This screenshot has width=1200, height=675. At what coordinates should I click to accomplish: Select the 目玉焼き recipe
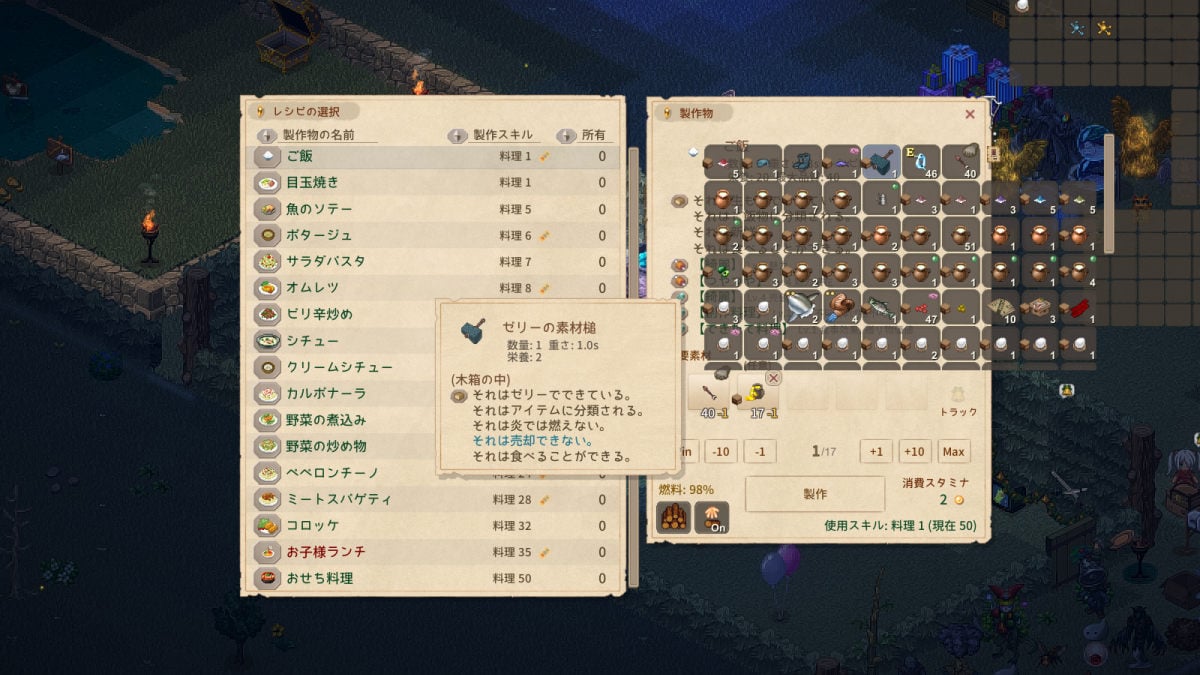(x=433, y=183)
